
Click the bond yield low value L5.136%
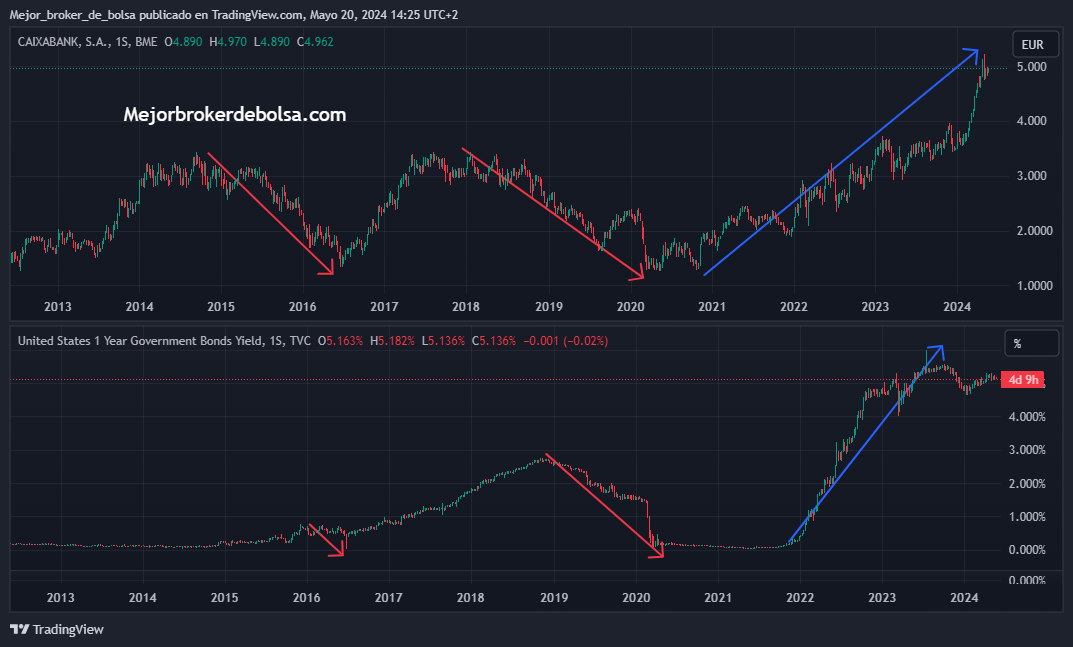point(443,340)
